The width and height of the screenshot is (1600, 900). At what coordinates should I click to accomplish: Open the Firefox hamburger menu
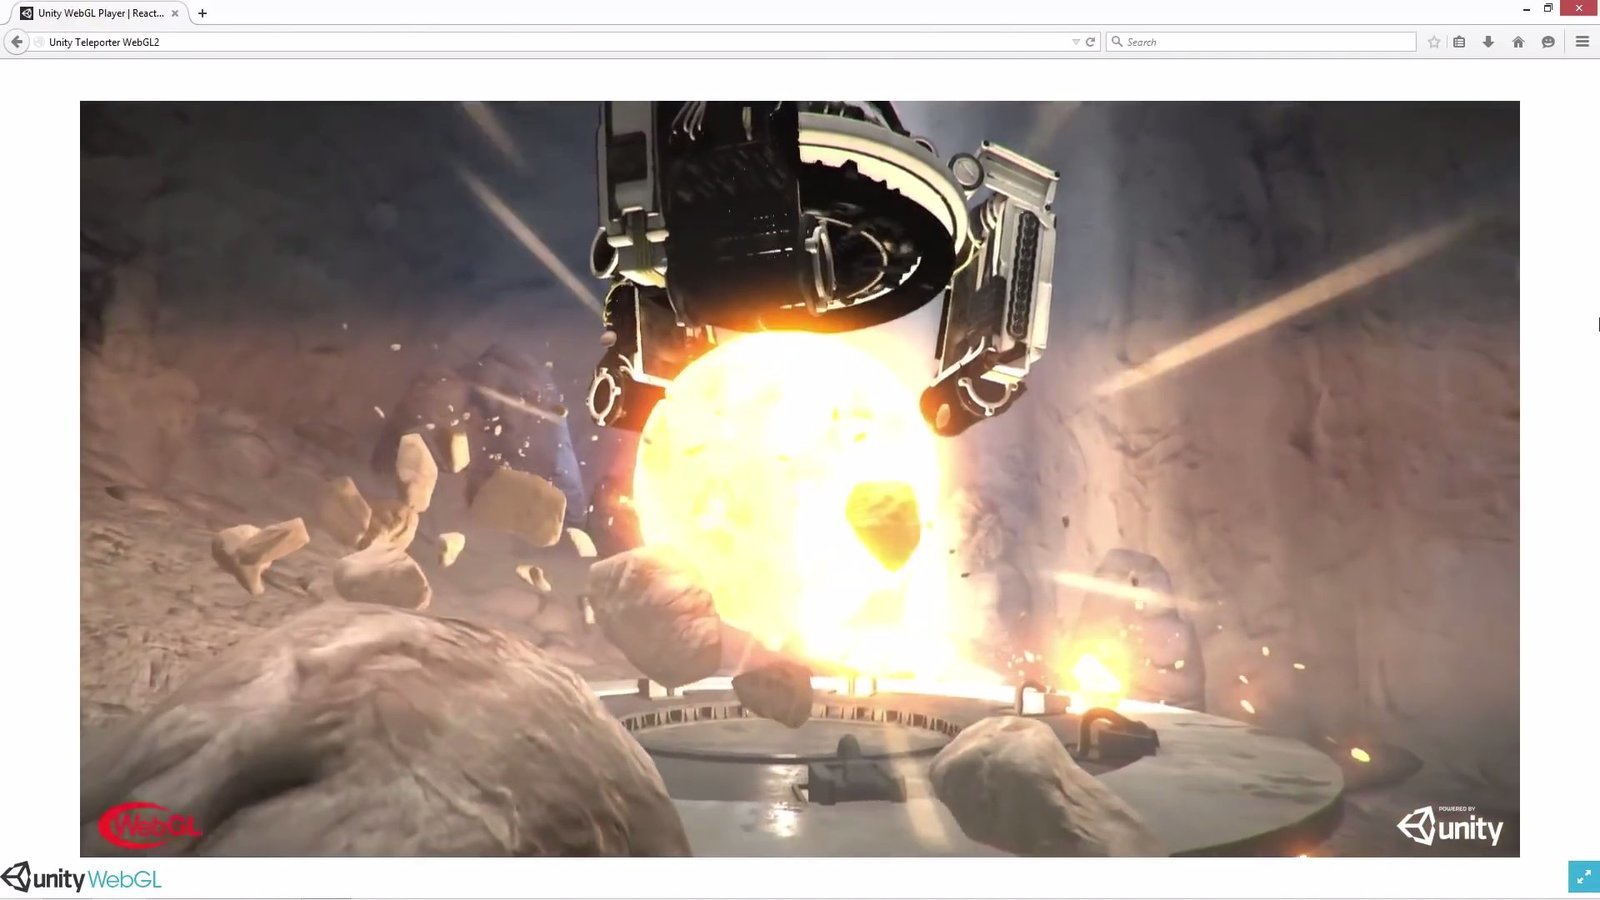[x=1582, y=42]
